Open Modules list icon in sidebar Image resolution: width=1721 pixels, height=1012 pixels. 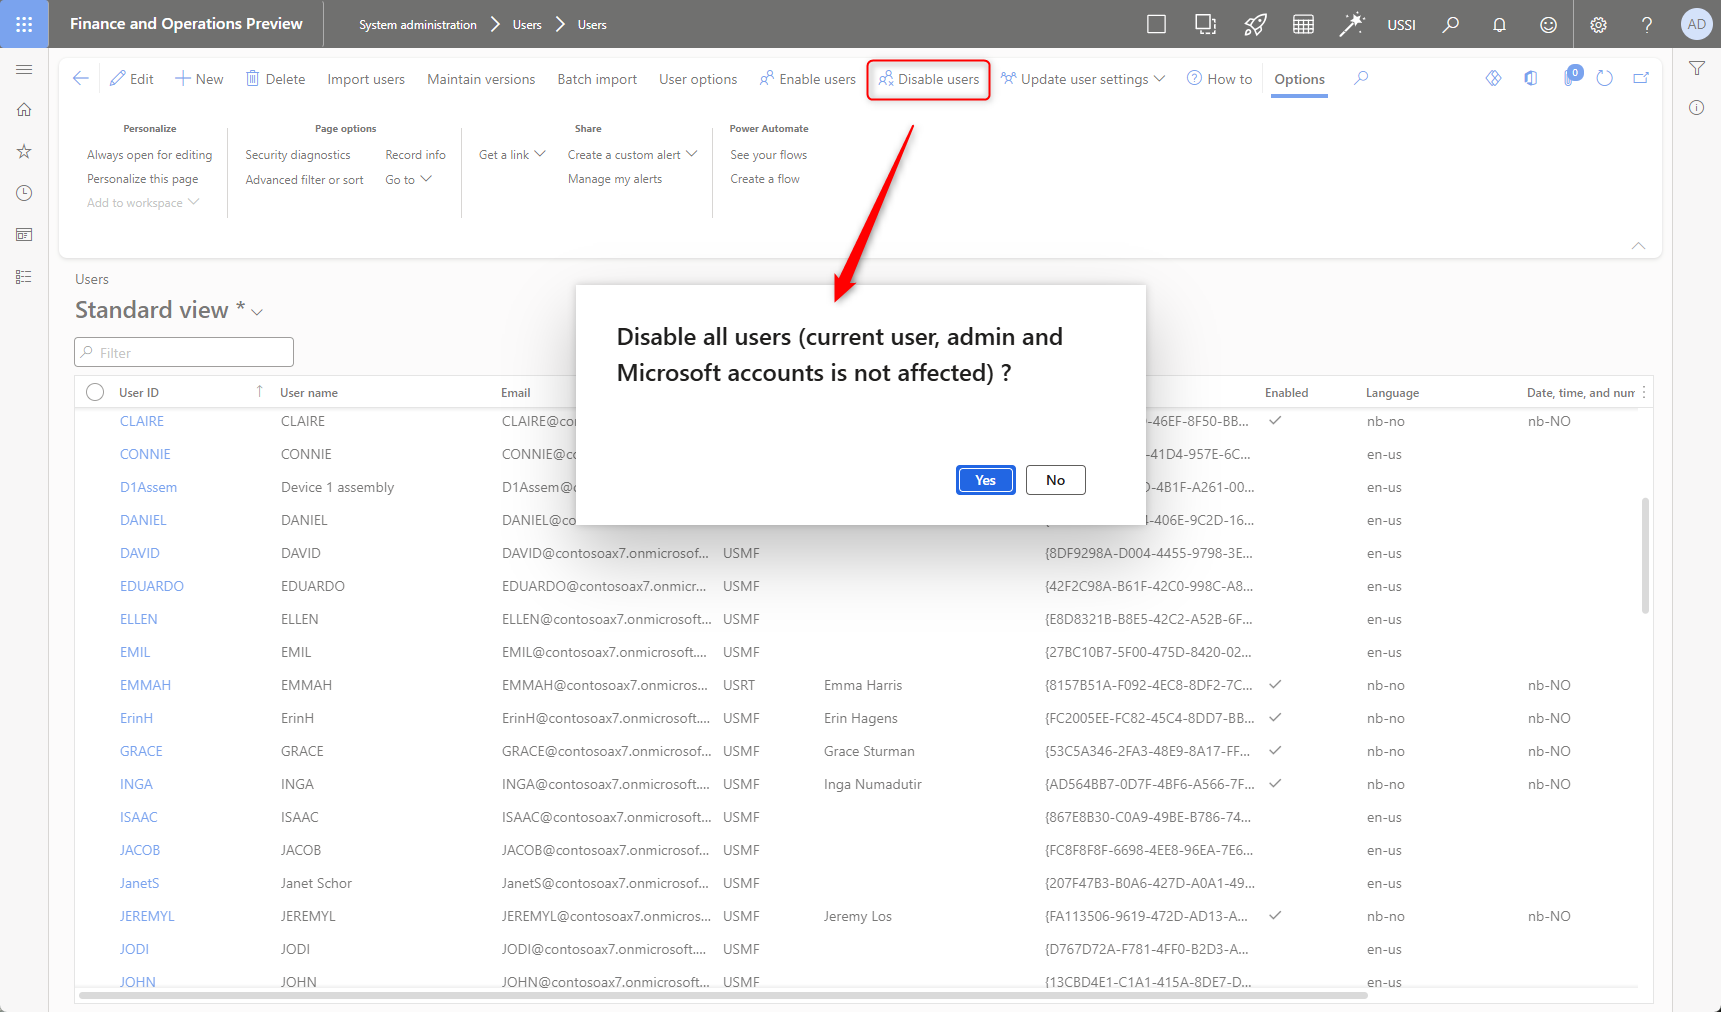point(24,277)
